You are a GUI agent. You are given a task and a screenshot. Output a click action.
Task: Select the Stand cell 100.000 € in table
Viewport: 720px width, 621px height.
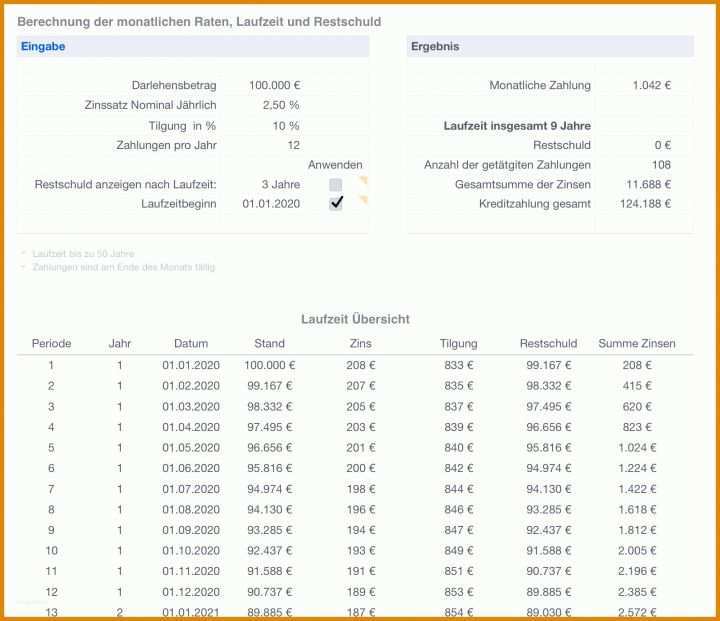(270, 366)
